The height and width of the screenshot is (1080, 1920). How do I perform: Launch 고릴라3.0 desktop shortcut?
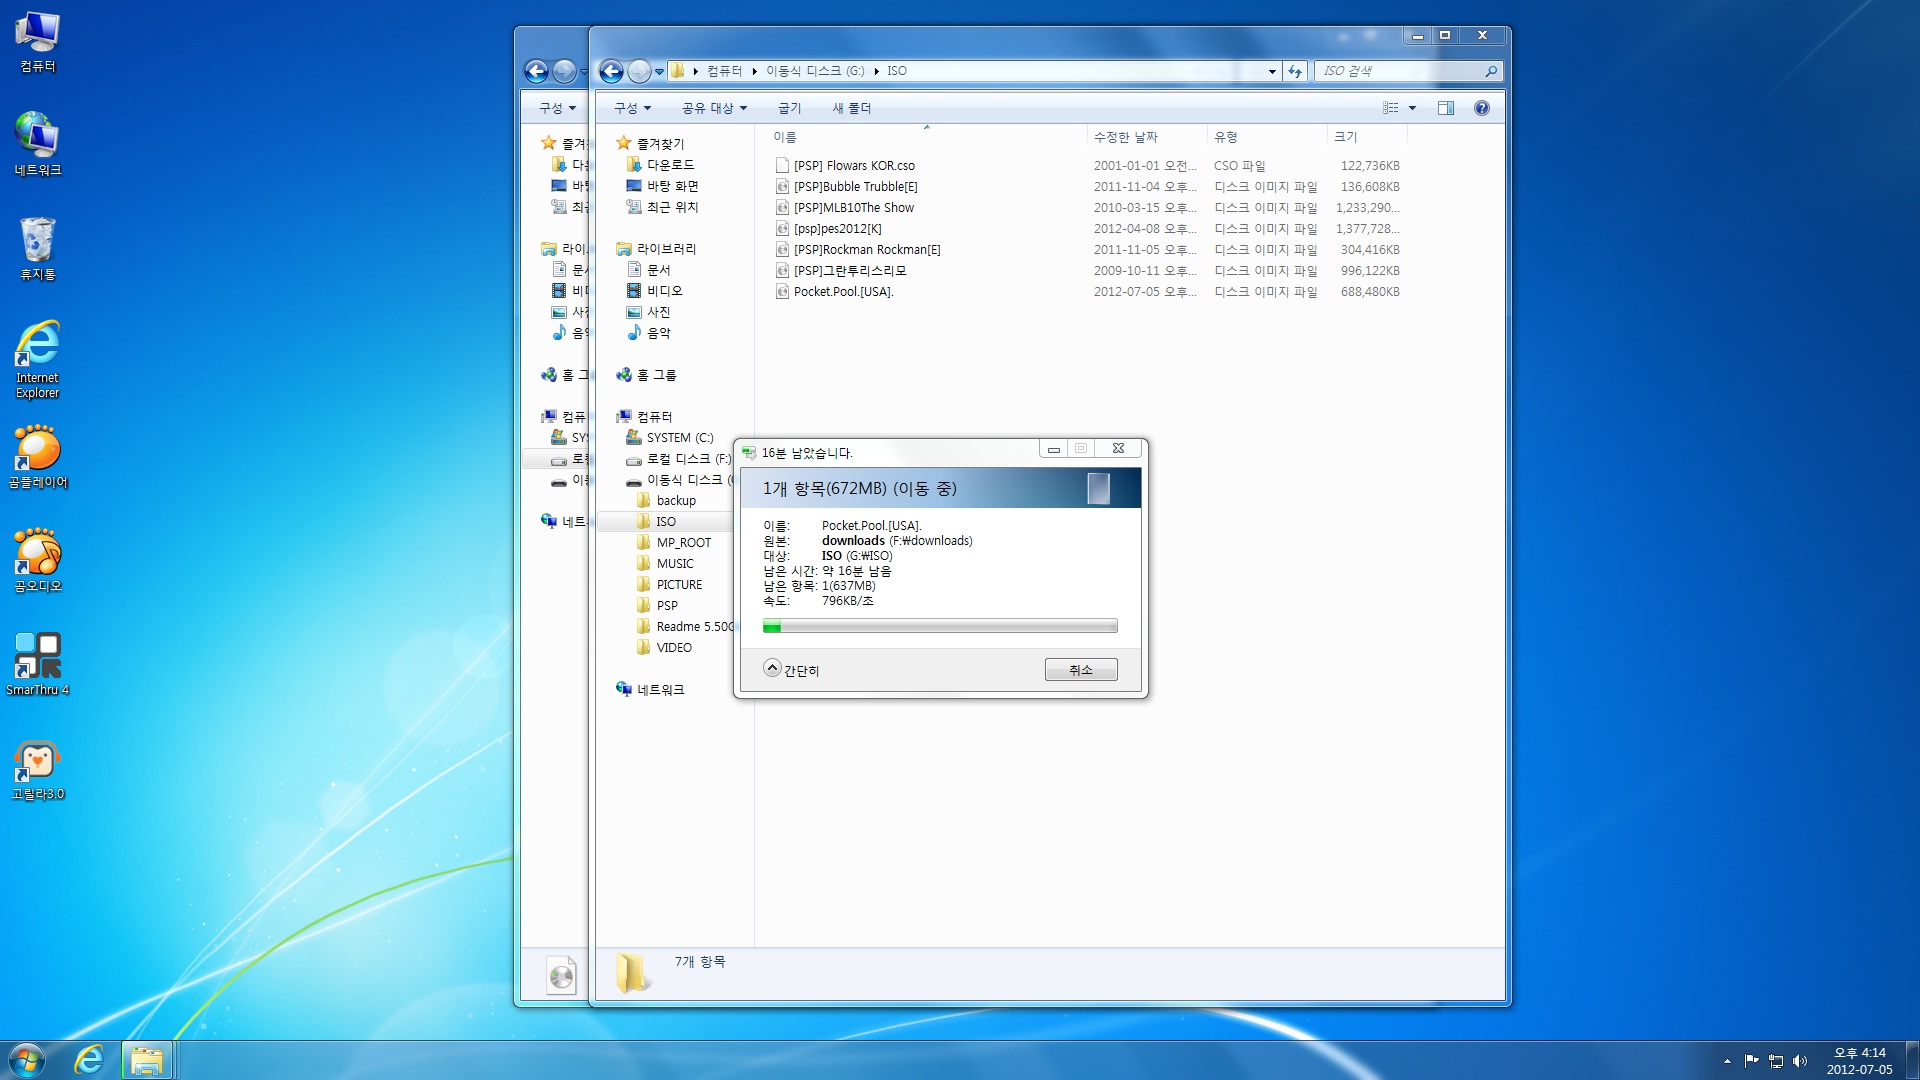tap(38, 769)
